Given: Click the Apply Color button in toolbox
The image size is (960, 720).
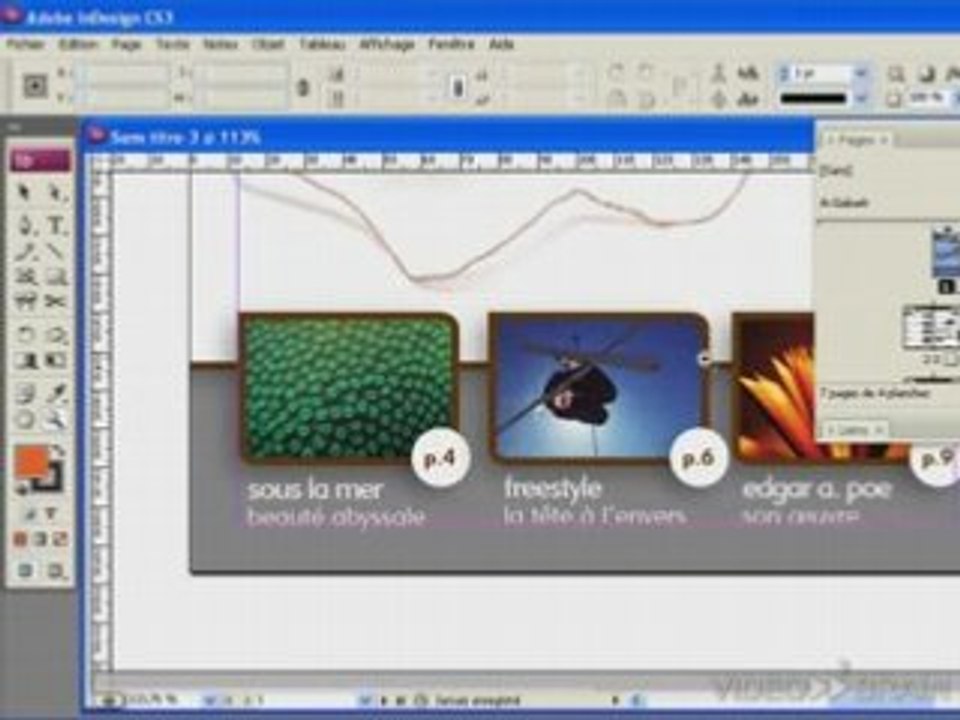Looking at the screenshot, I should 20,539.
